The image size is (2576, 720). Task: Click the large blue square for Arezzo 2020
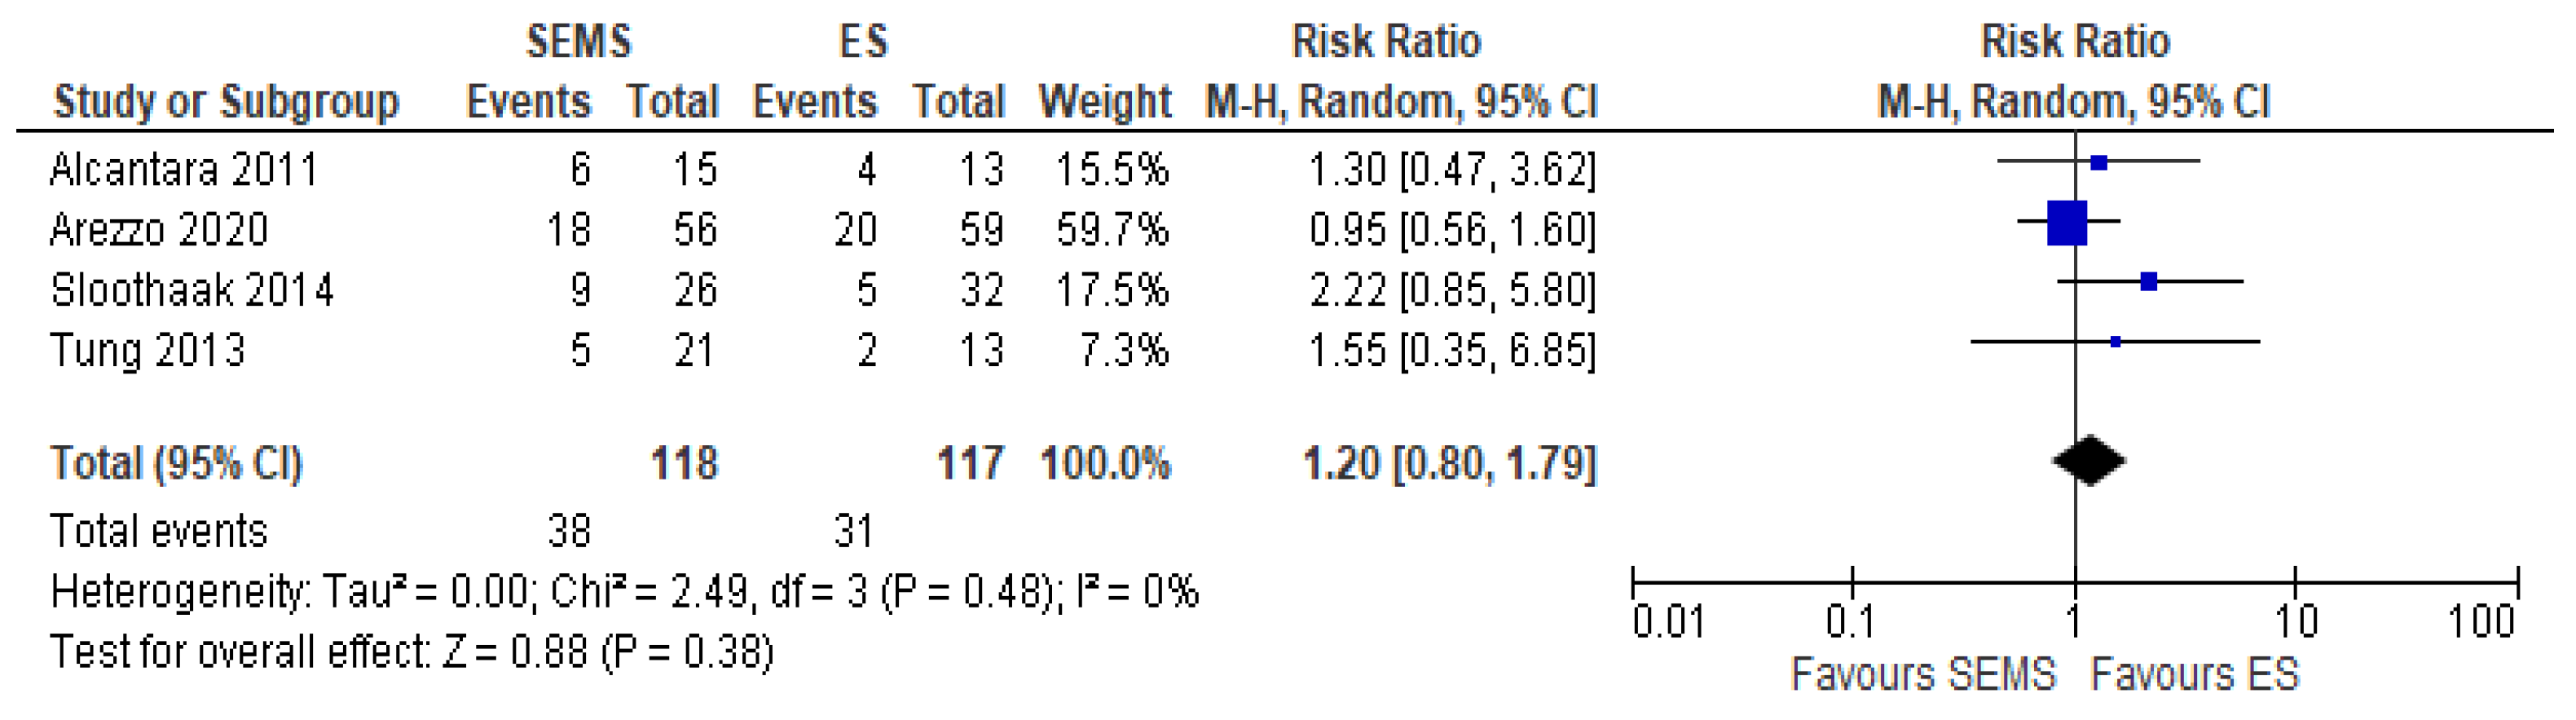click(2067, 223)
